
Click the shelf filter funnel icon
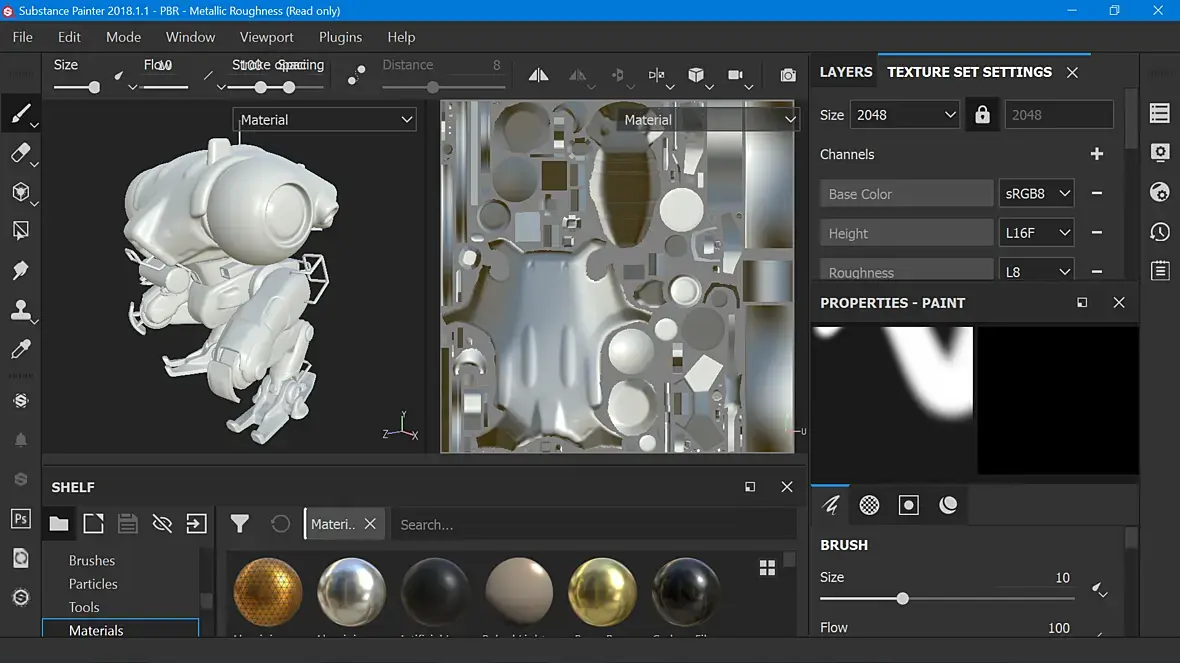click(240, 523)
